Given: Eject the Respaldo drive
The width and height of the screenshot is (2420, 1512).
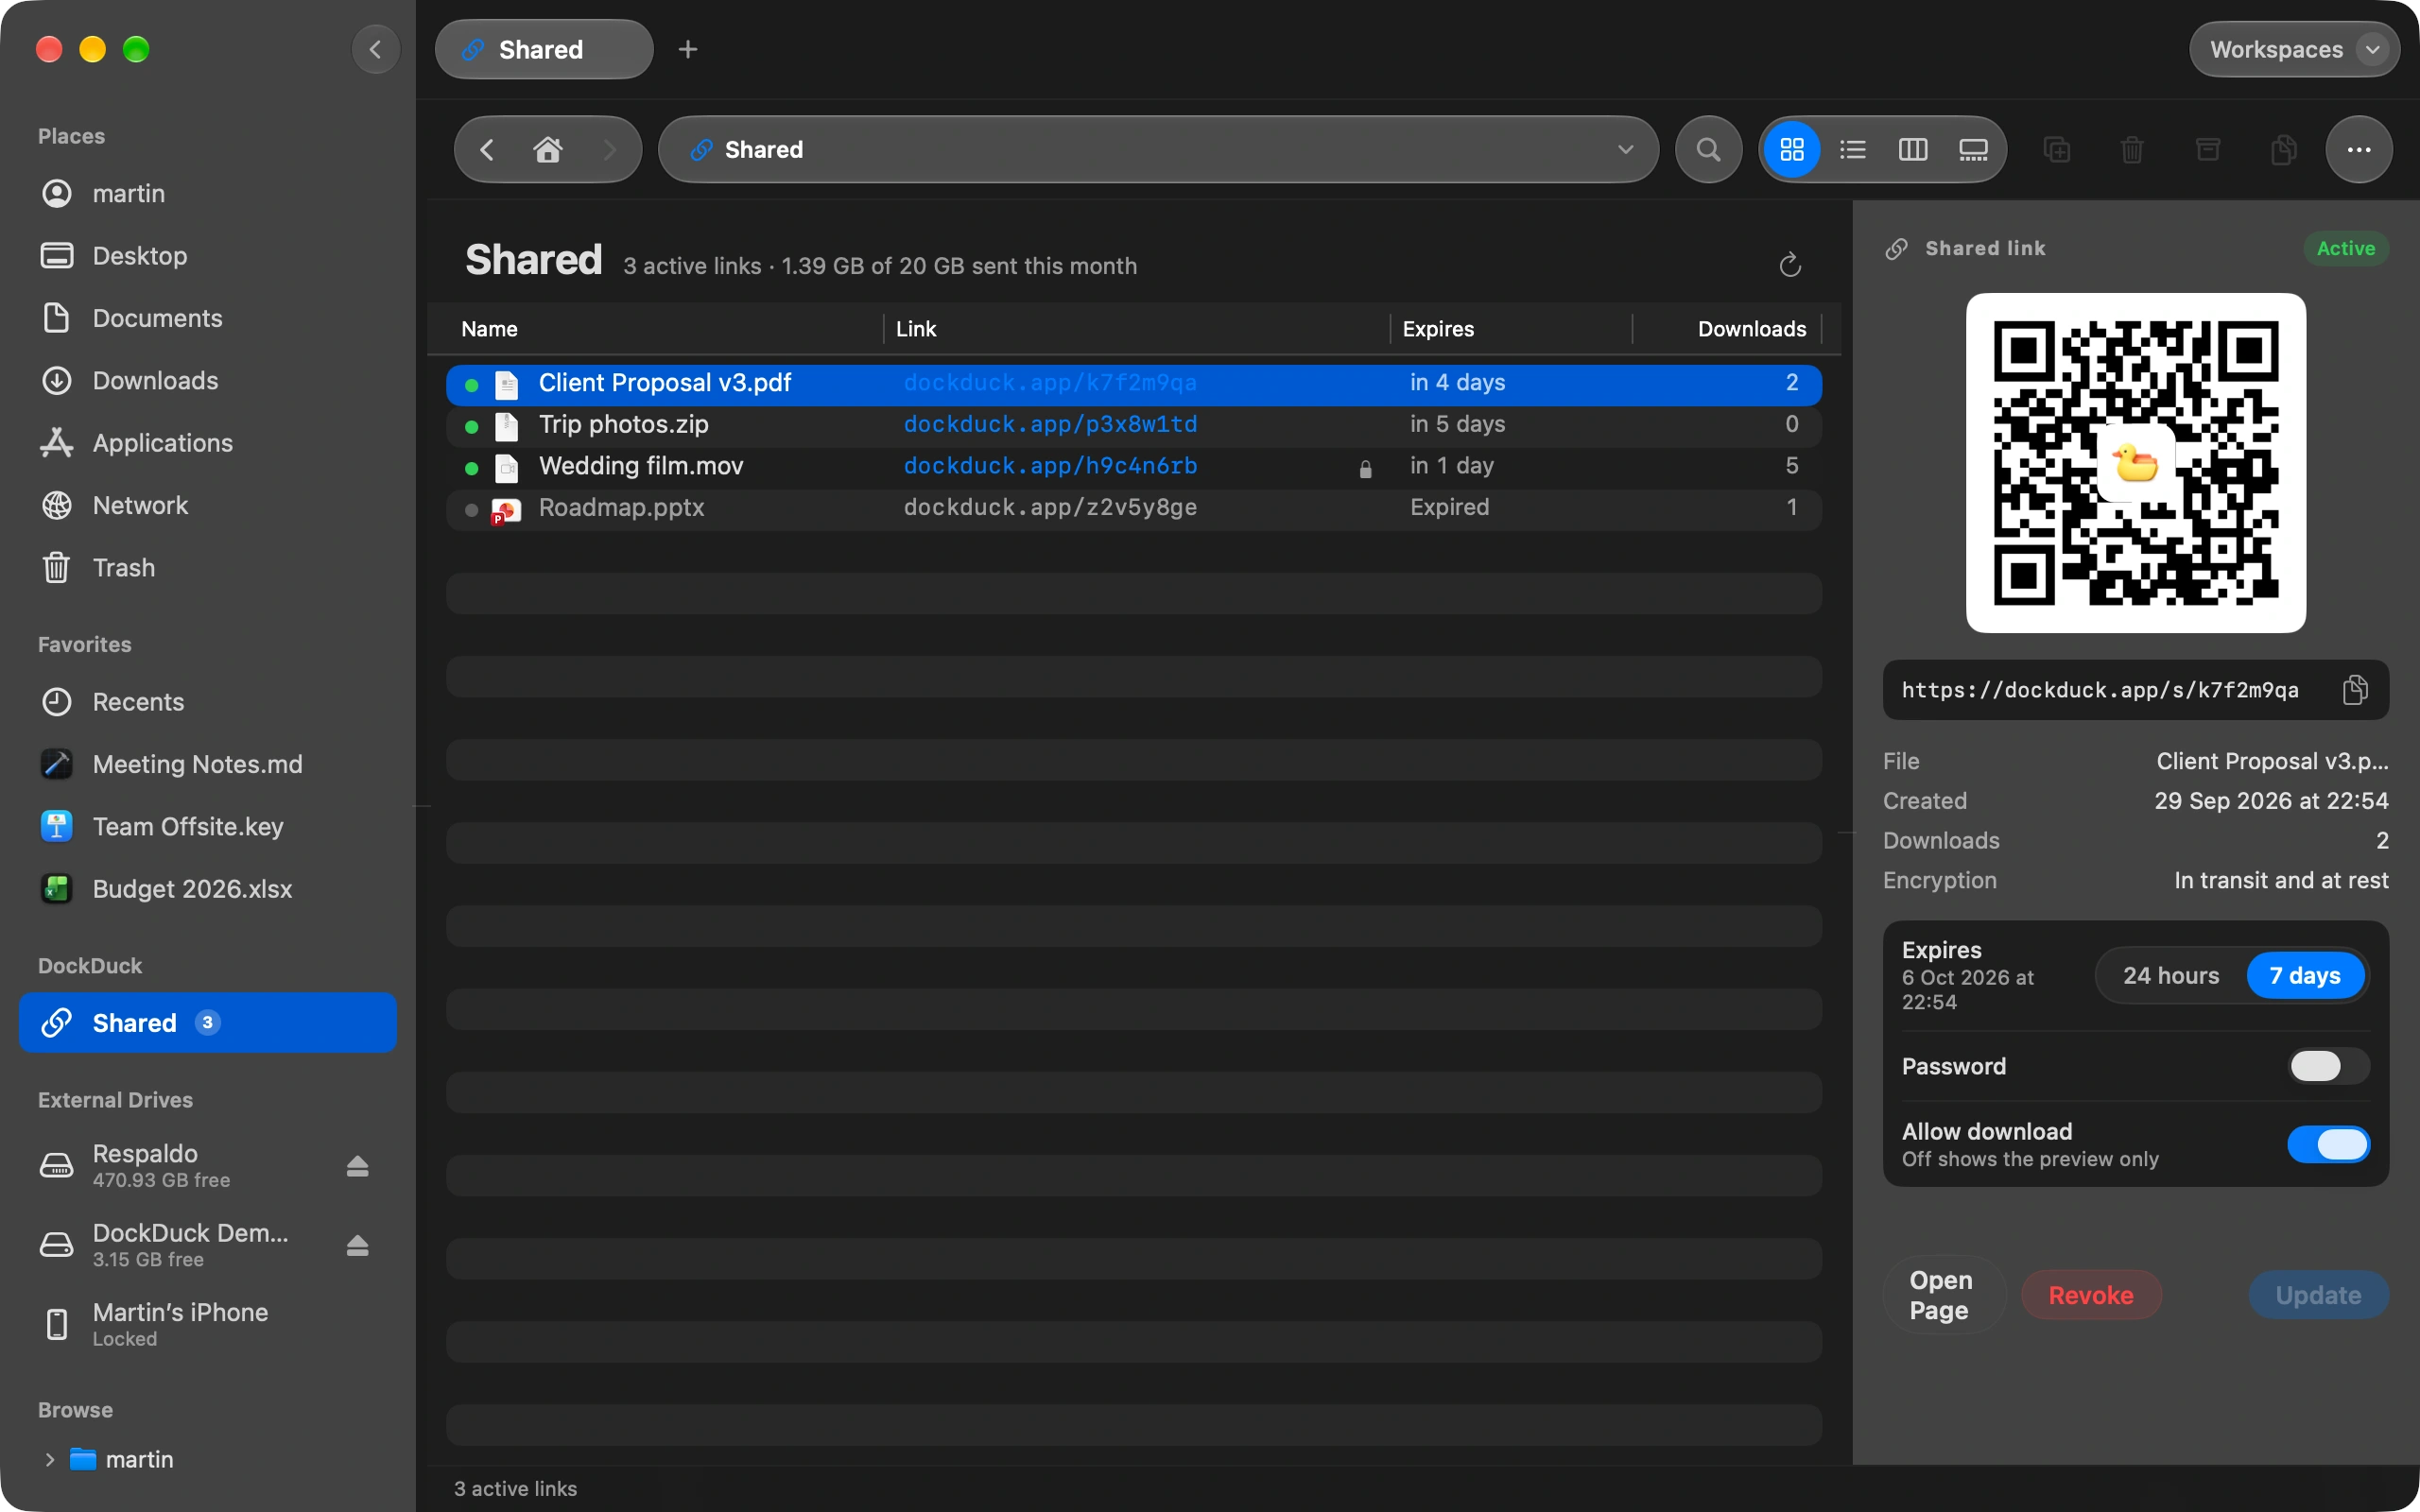Looking at the screenshot, I should [357, 1166].
